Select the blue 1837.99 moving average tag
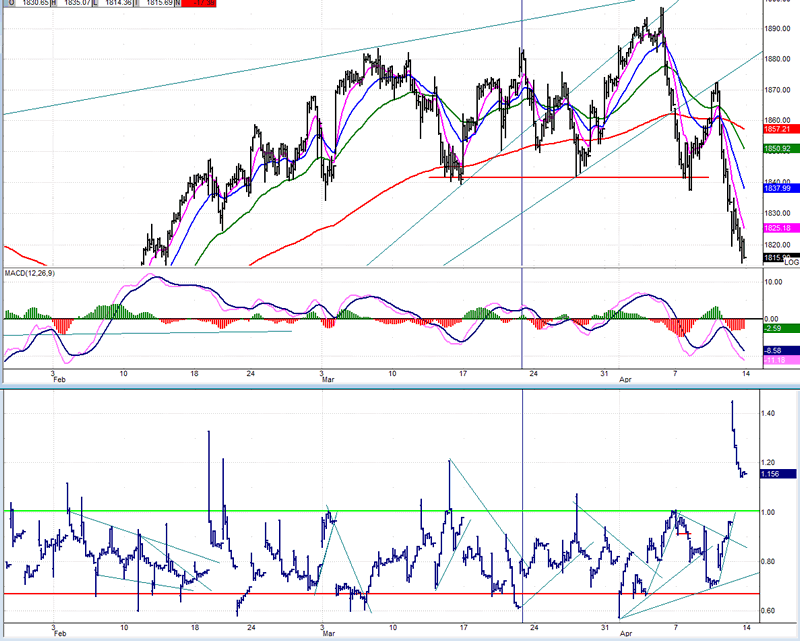This screenshot has width=800, height=641. coord(781,188)
